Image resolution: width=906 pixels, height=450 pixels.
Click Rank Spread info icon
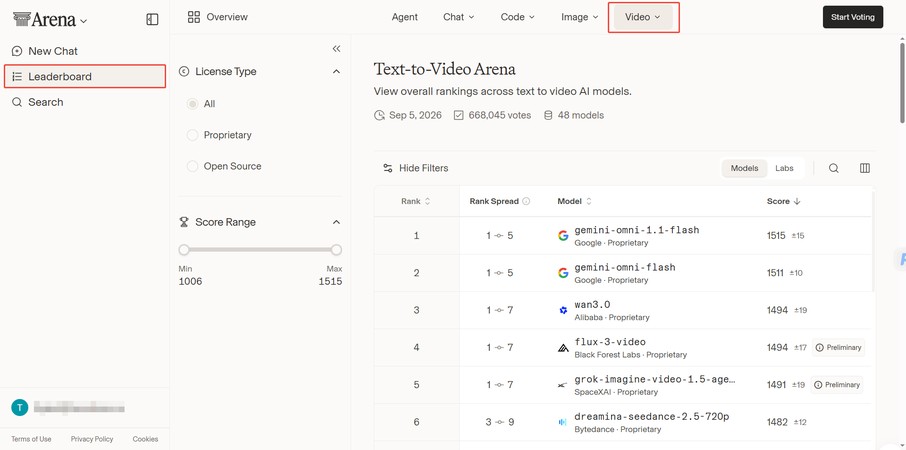(526, 202)
